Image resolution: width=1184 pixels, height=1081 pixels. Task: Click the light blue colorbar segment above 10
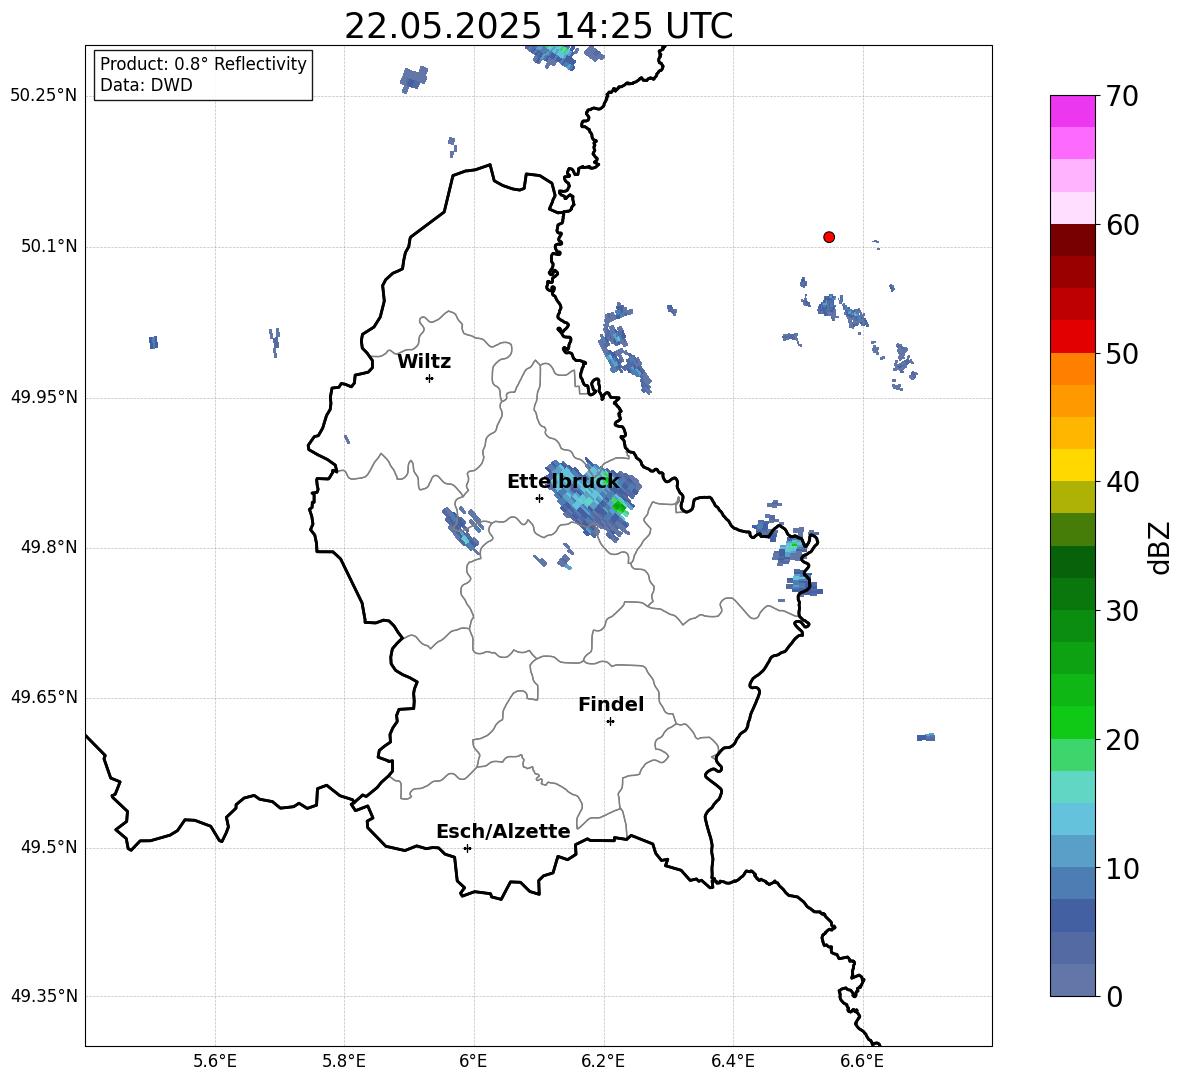tap(1073, 851)
